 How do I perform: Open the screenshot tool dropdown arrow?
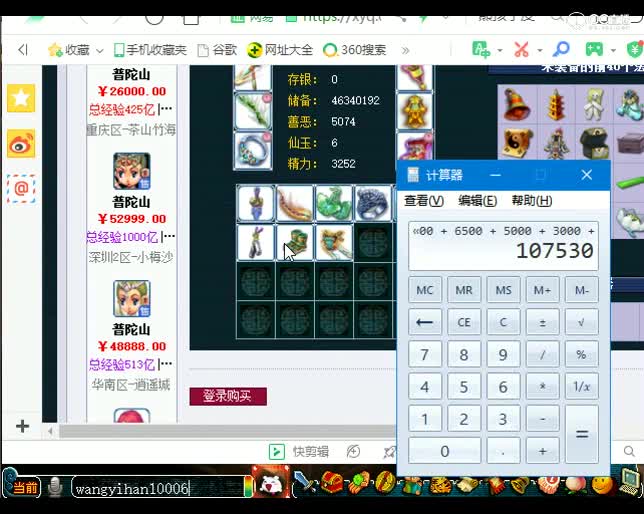(540, 51)
